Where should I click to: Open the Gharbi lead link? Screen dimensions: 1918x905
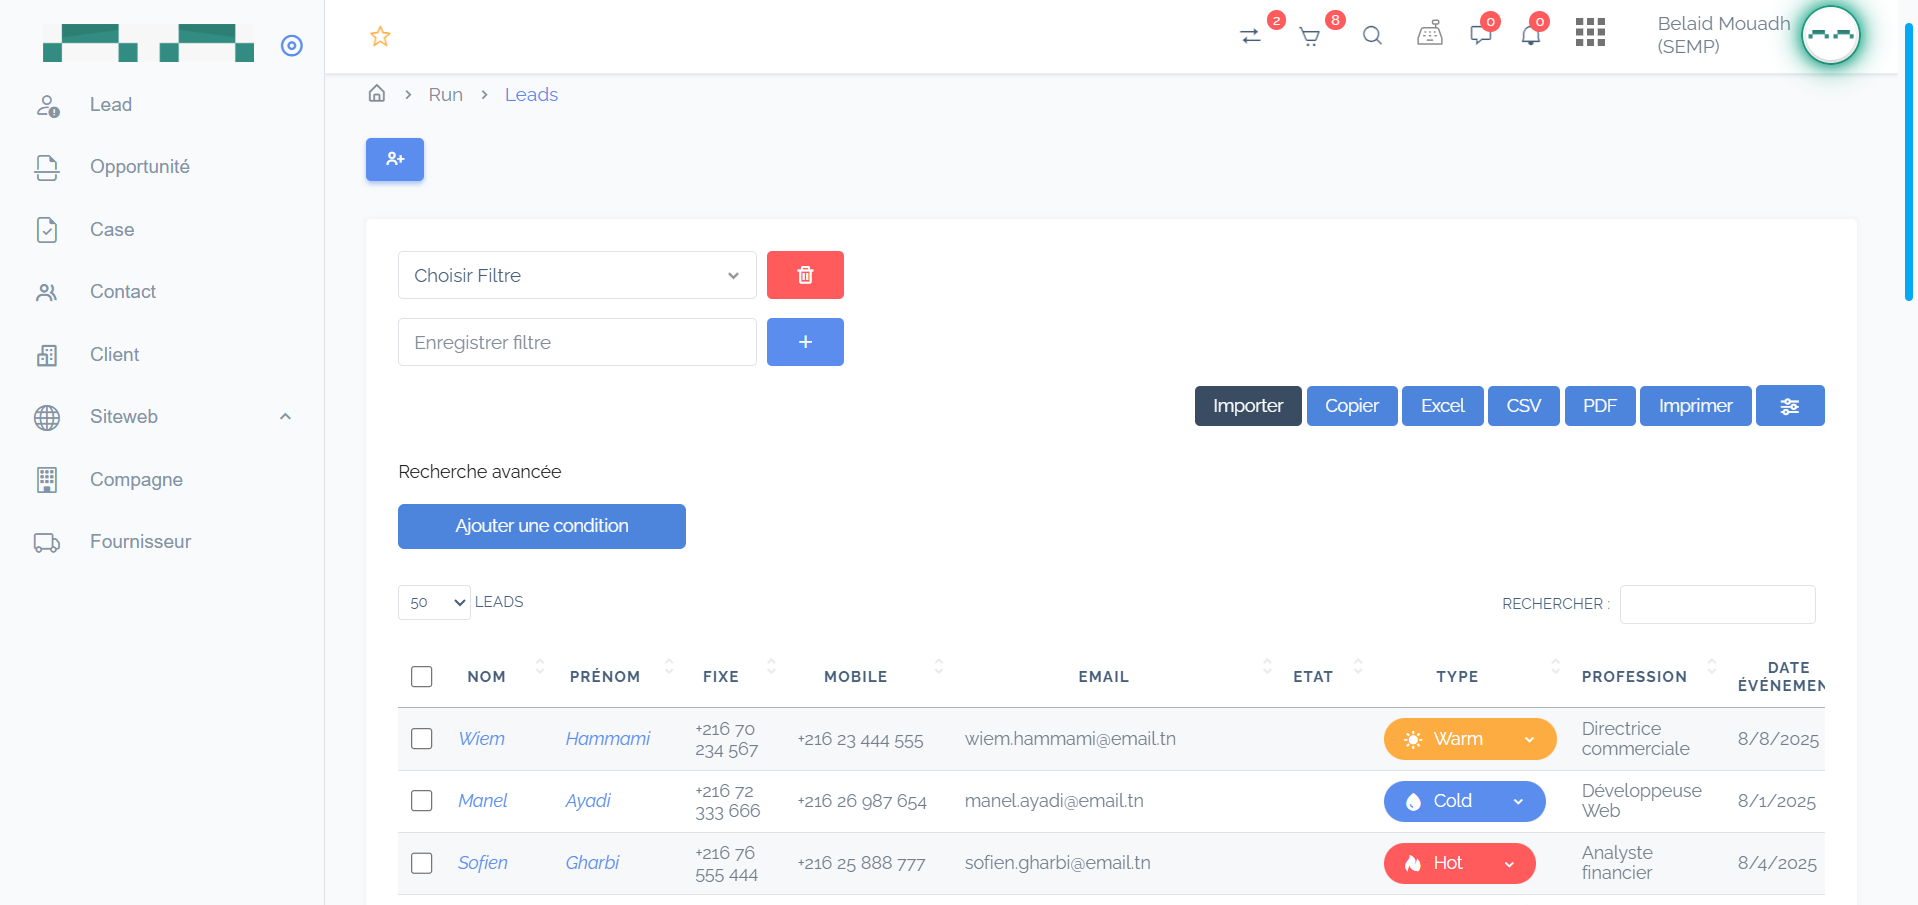pos(593,863)
